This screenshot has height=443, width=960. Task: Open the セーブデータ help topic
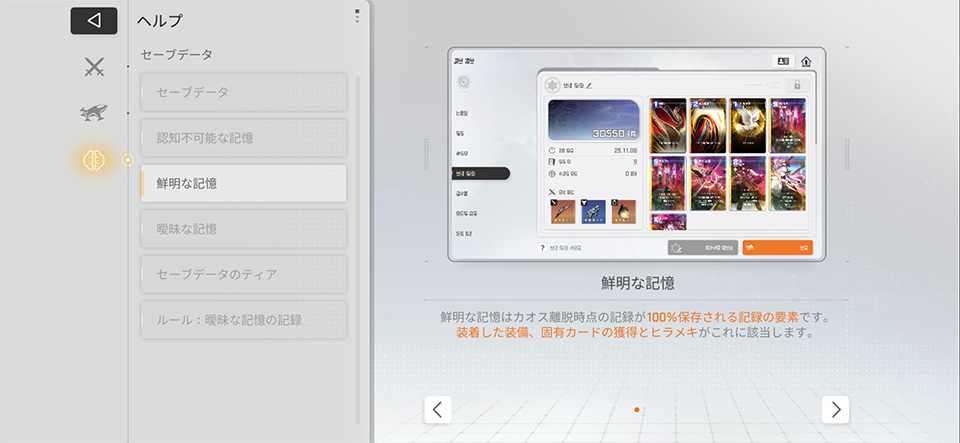(x=244, y=92)
